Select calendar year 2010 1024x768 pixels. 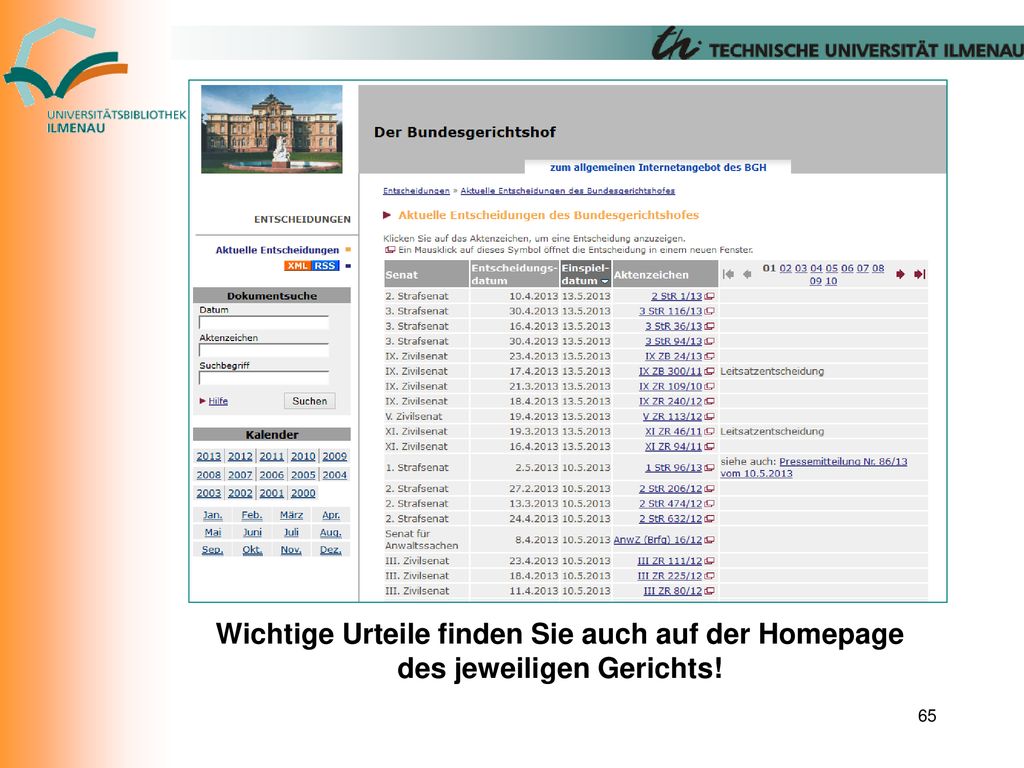pos(303,456)
